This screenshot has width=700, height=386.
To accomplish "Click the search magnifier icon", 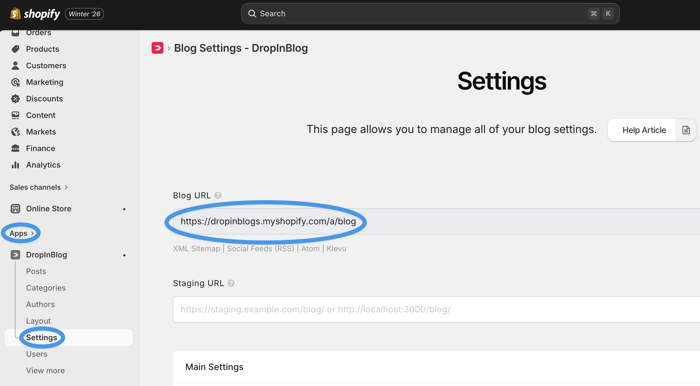I will [x=252, y=14].
